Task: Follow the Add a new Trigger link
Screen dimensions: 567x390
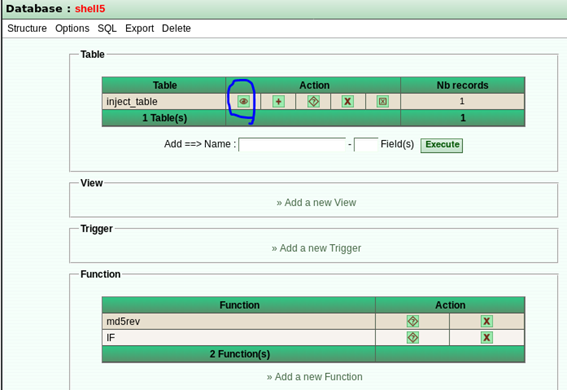Action: [x=316, y=248]
